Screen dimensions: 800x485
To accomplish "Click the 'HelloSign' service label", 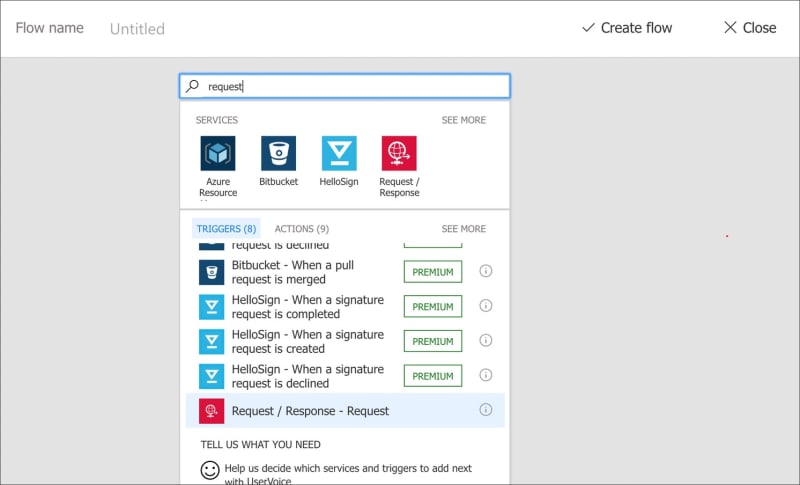I will (339, 182).
